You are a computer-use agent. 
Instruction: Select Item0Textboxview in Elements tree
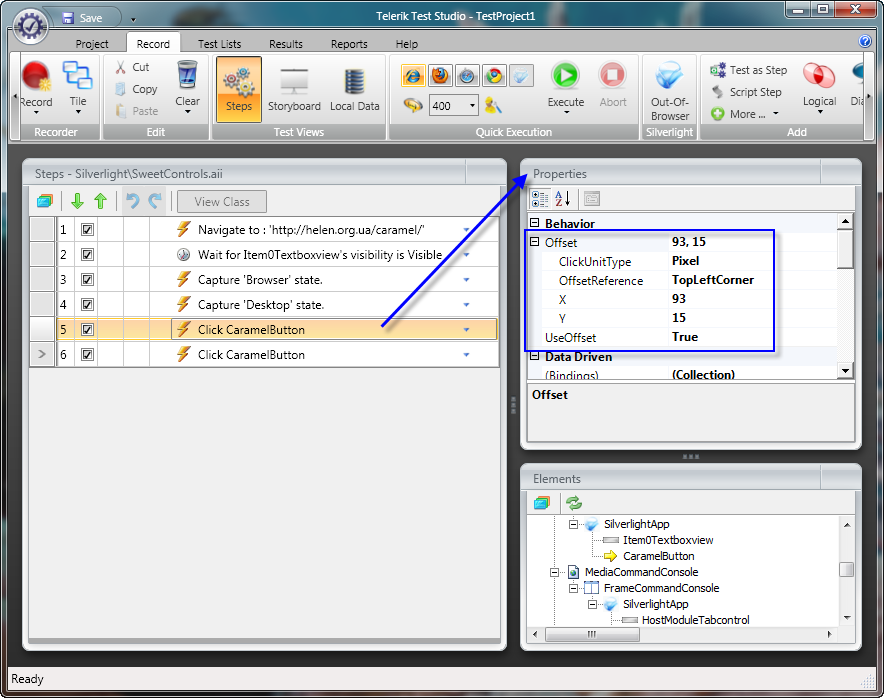click(x=668, y=540)
